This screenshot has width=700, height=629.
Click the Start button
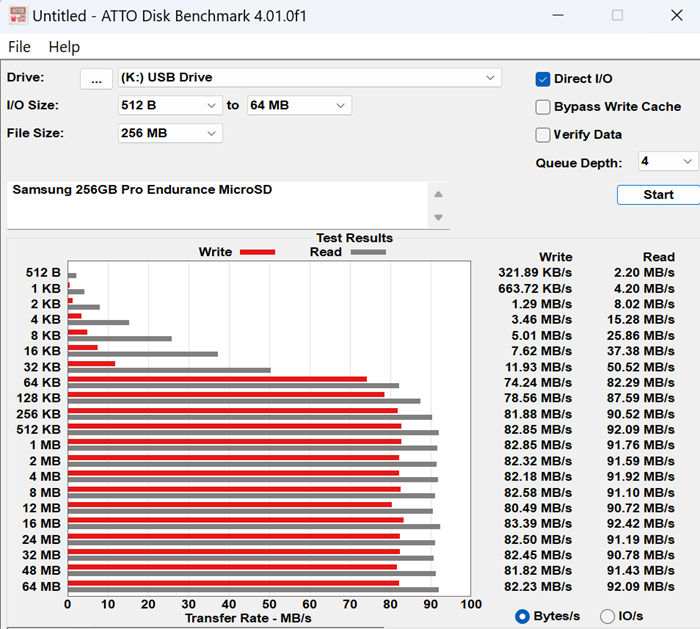pos(658,195)
